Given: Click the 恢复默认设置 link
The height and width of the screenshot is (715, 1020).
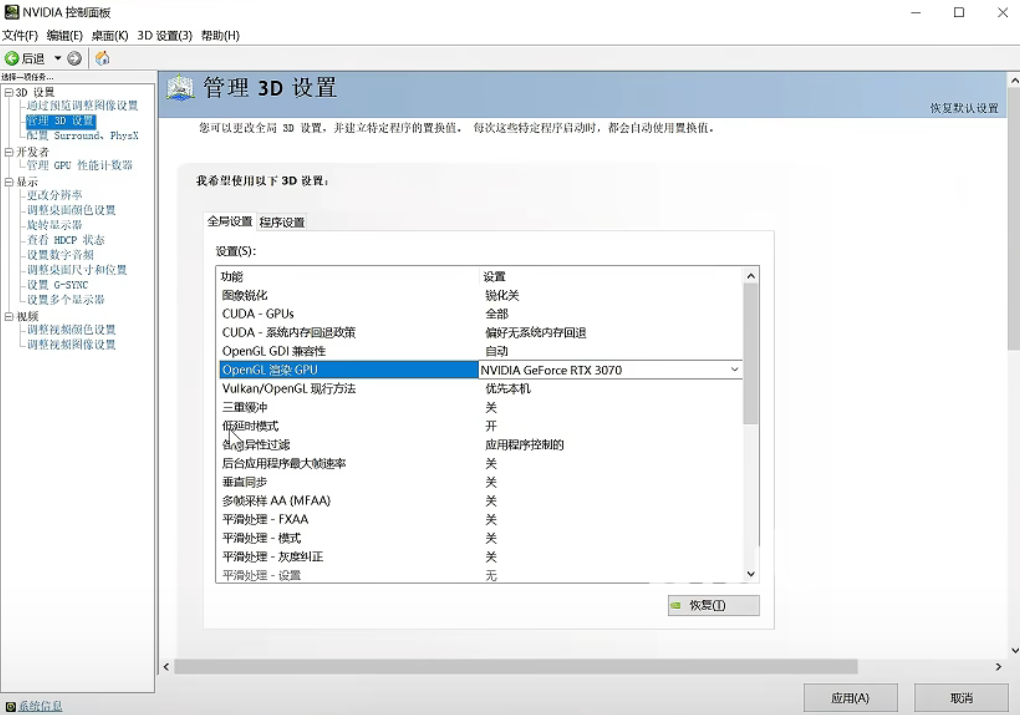Looking at the screenshot, I should click(x=964, y=108).
